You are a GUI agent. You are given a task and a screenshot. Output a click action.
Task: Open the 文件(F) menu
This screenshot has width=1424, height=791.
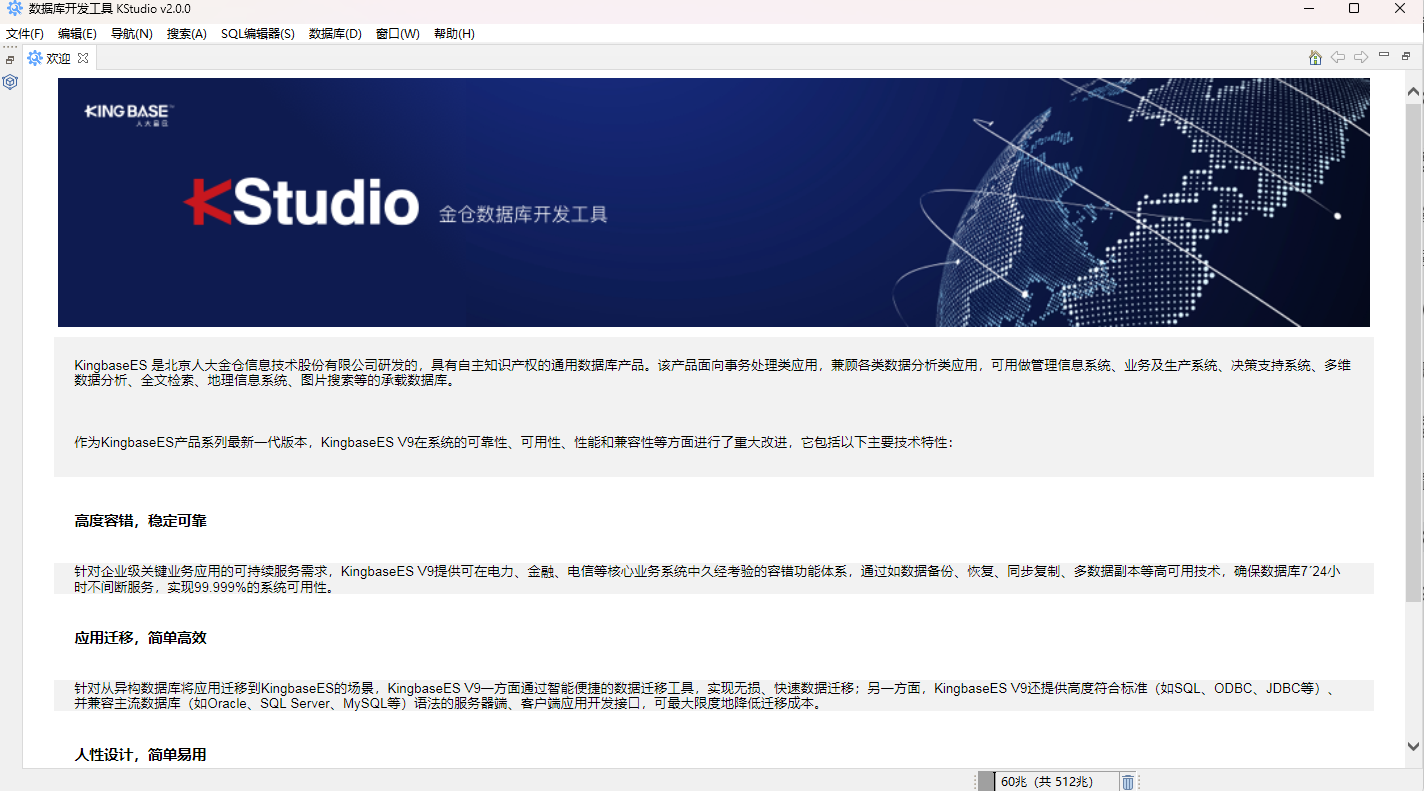pos(25,33)
